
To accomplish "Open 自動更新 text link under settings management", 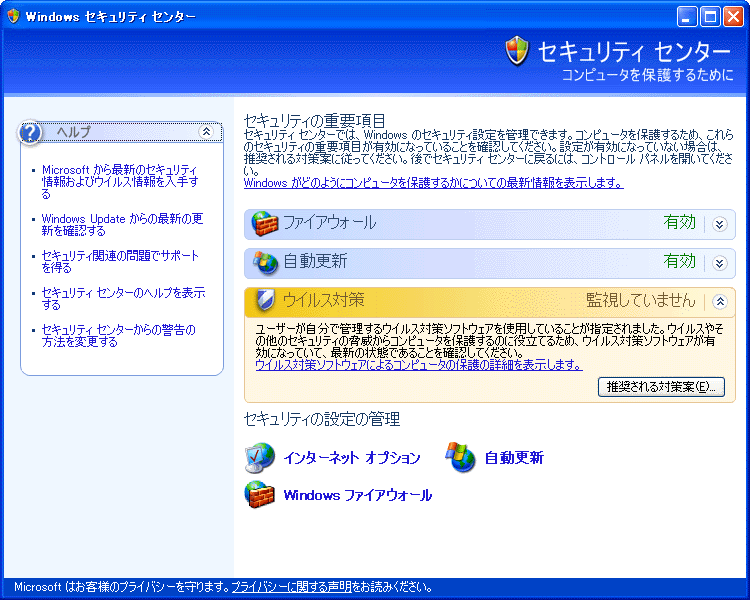I will pyautogui.click(x=514, y=458).
